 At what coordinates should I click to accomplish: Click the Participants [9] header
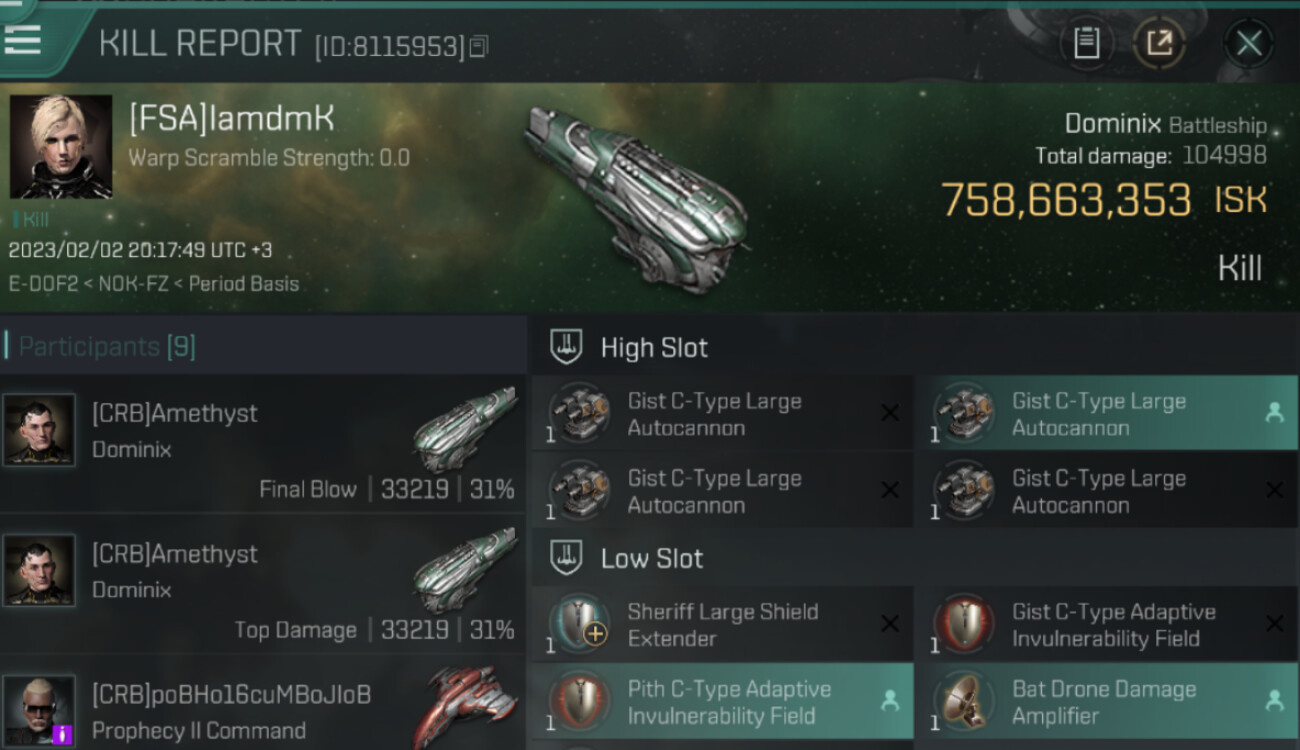(107, 347)
